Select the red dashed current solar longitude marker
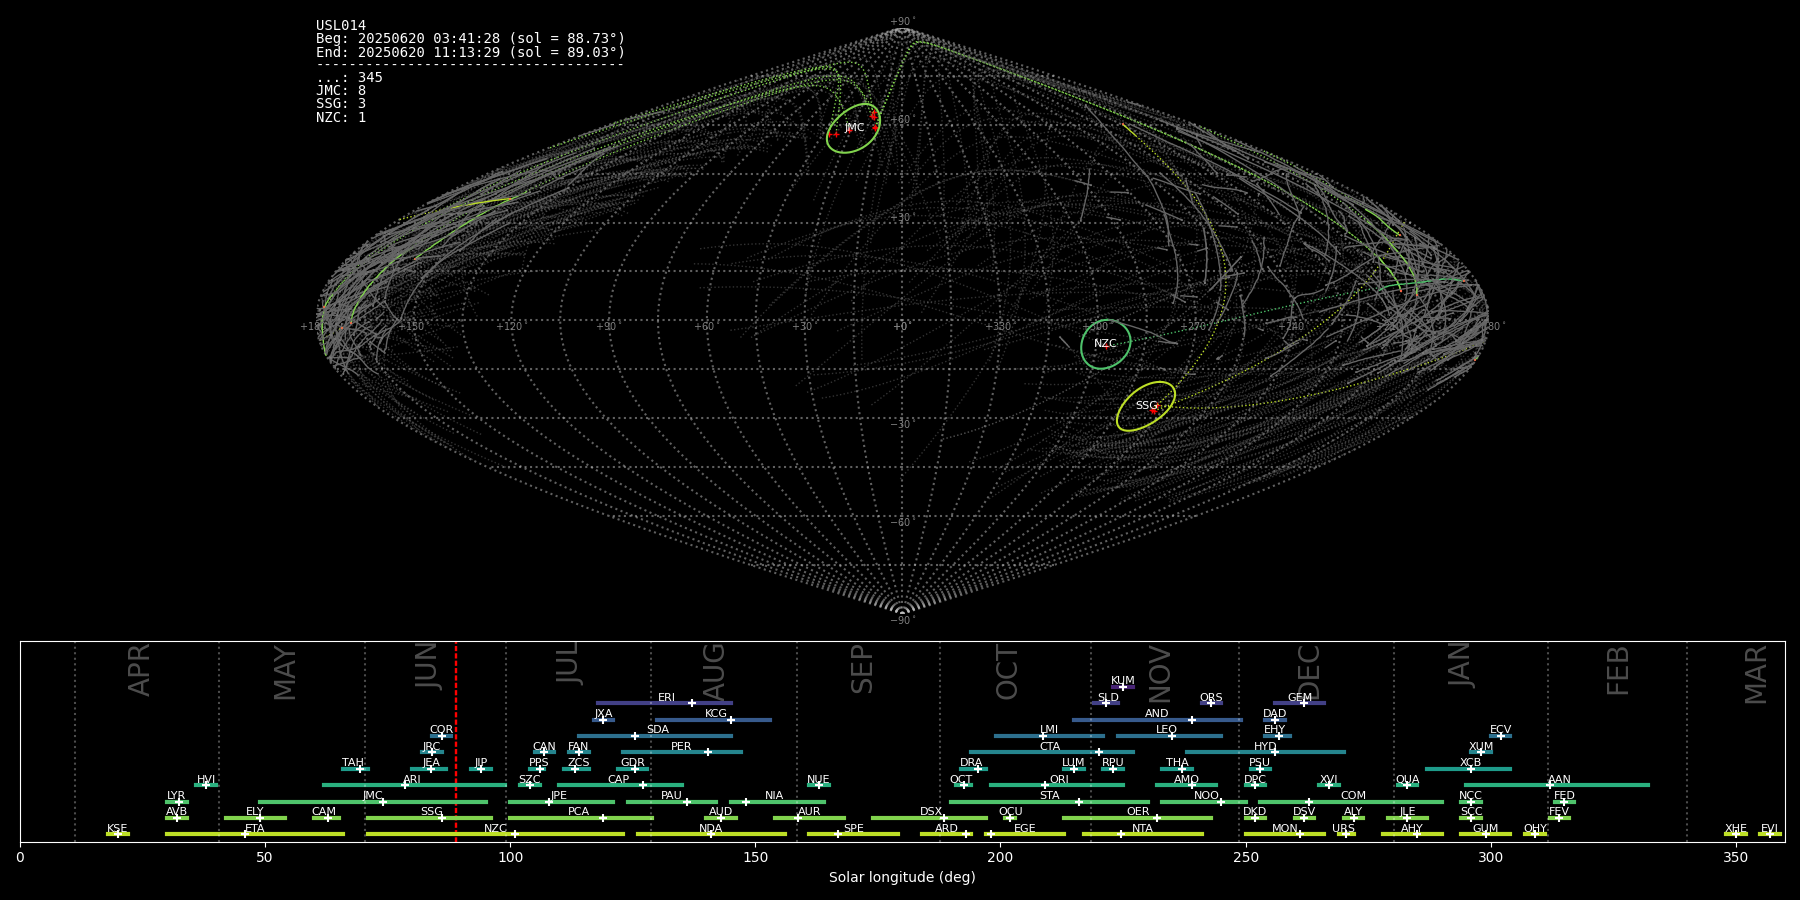Image resolution: width=1800 pixels, height=900 pixels. click(456, 741)
